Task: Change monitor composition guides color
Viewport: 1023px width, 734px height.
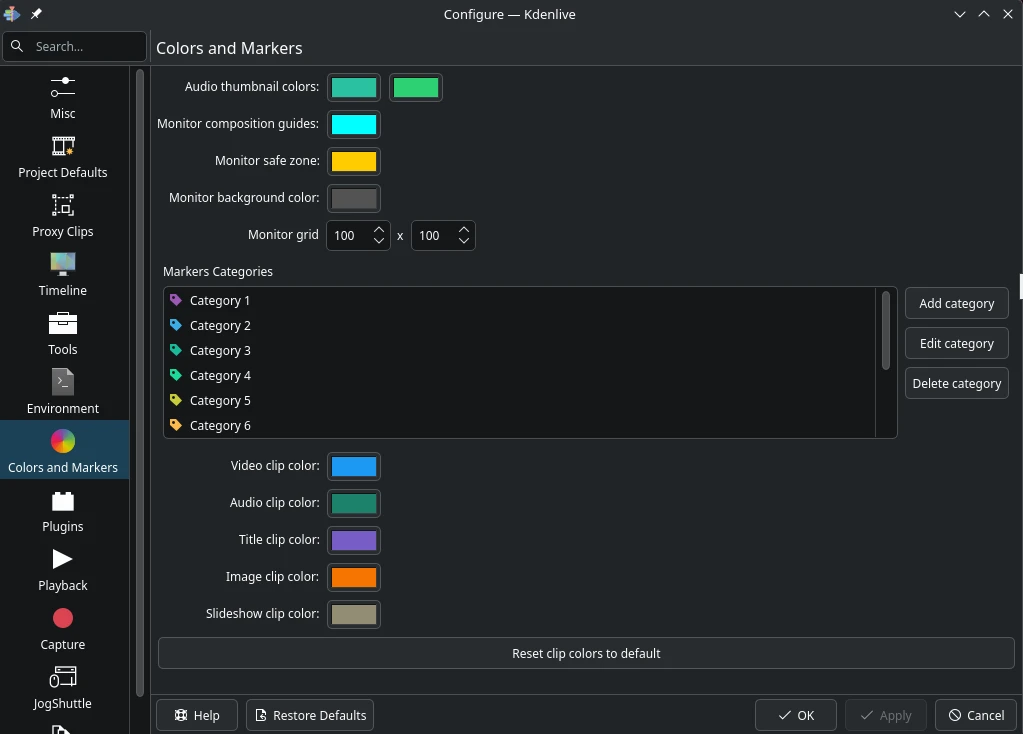Action: [354, 125]
